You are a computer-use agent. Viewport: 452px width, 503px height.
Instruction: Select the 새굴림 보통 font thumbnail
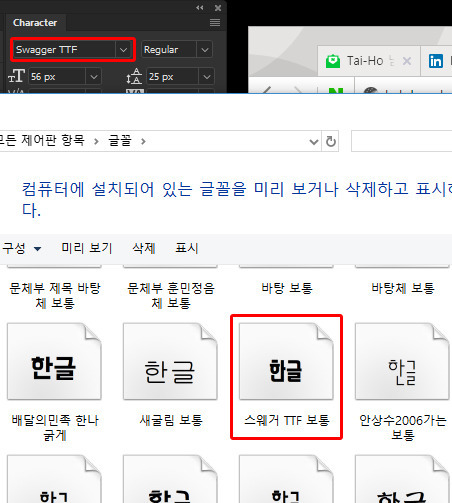tap(170, 361)
